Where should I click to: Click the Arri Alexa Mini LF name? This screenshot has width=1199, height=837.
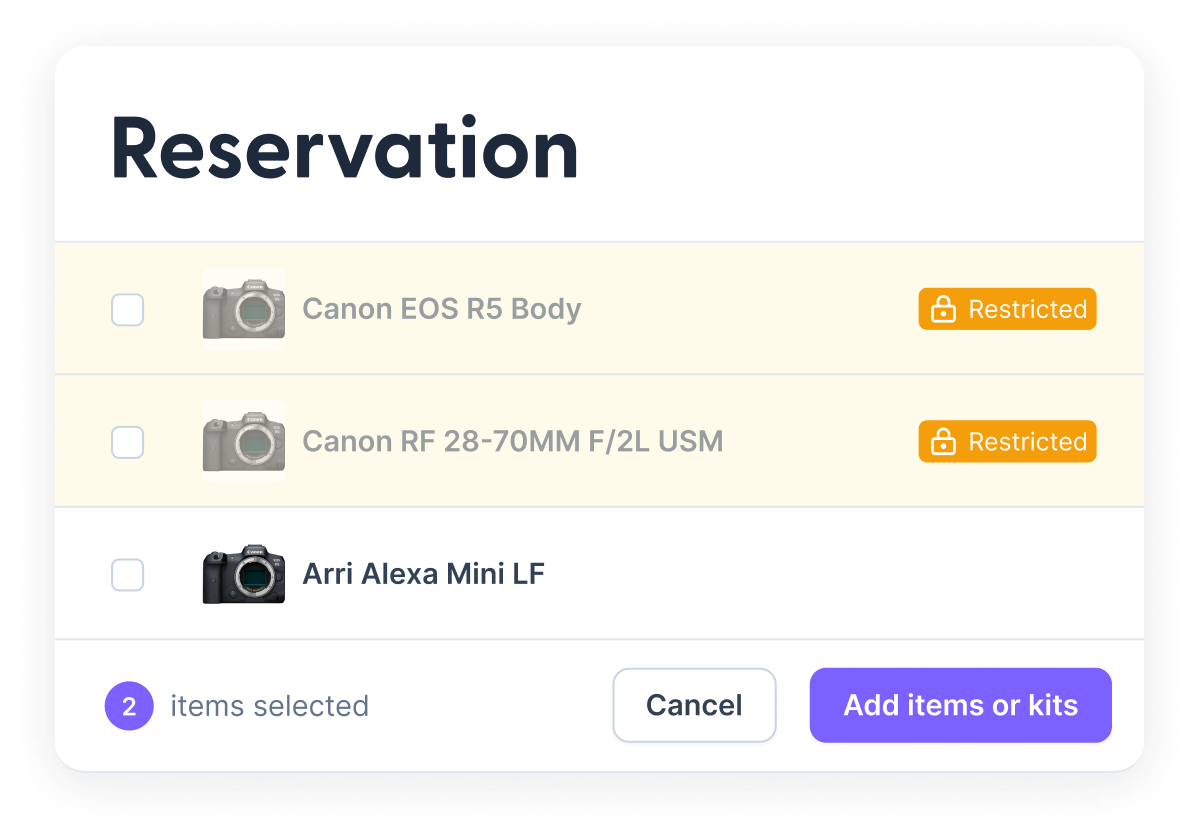pyautogui.click(x=424, y=573)
